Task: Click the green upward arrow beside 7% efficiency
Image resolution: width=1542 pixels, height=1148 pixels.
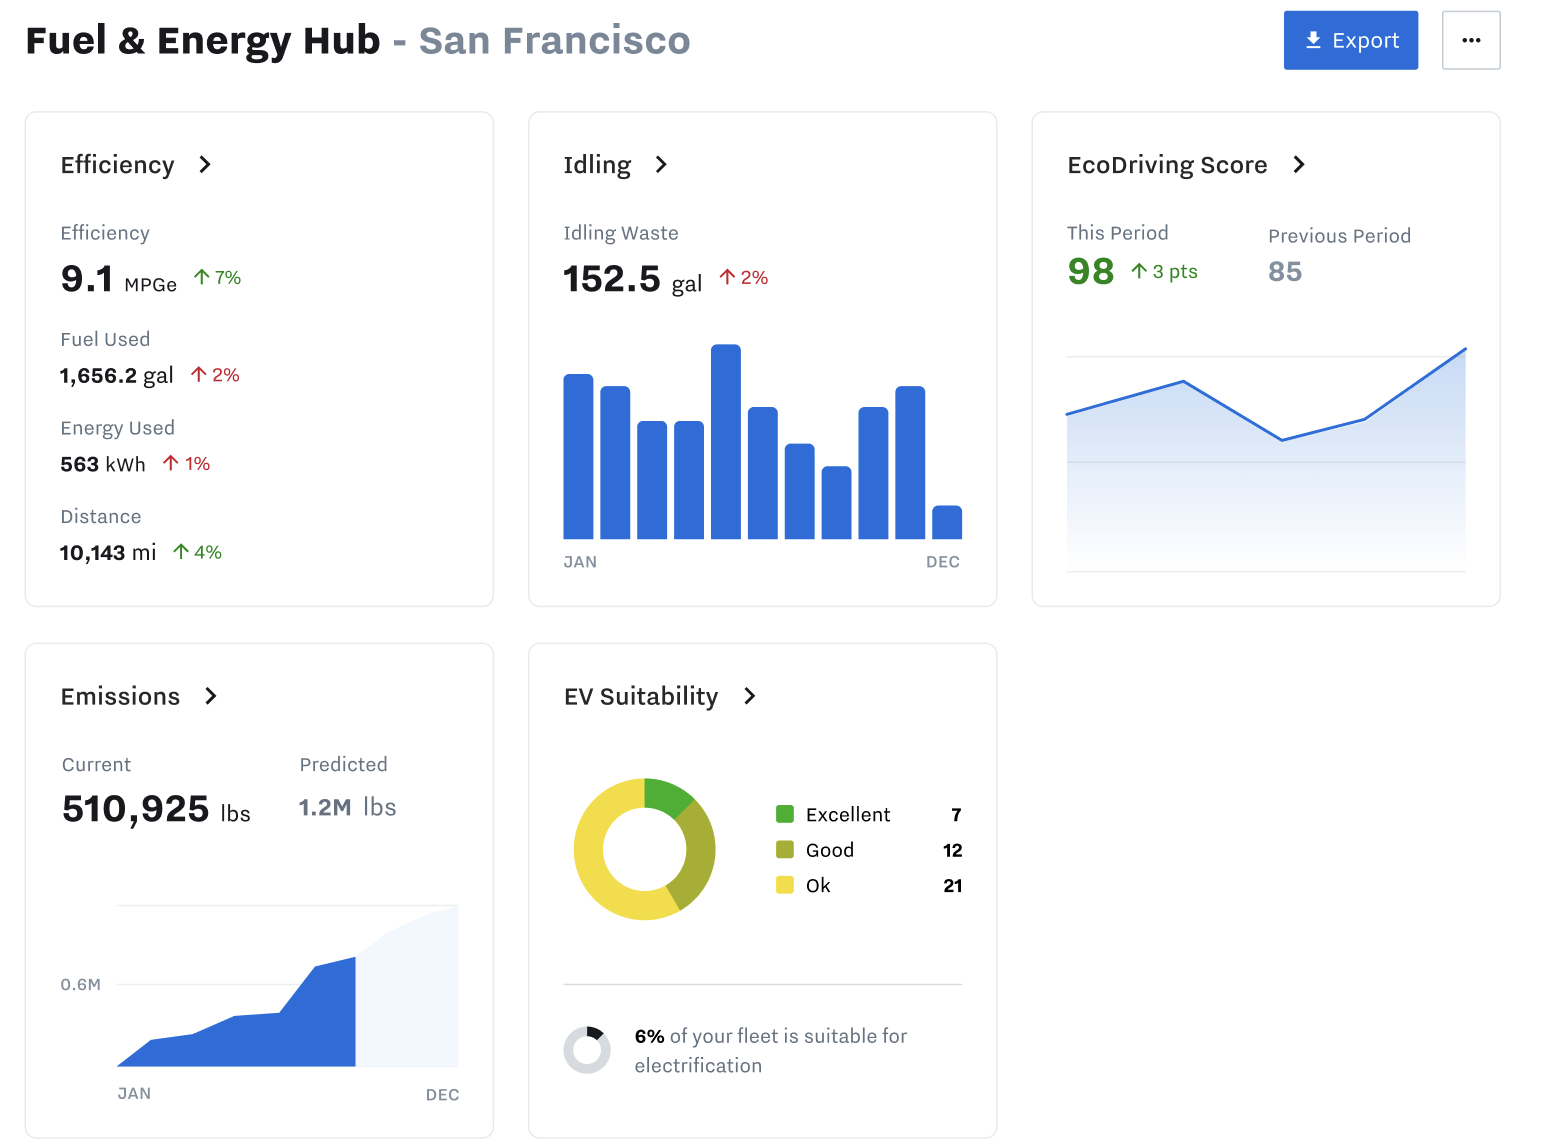Action: tap(203, 277)
